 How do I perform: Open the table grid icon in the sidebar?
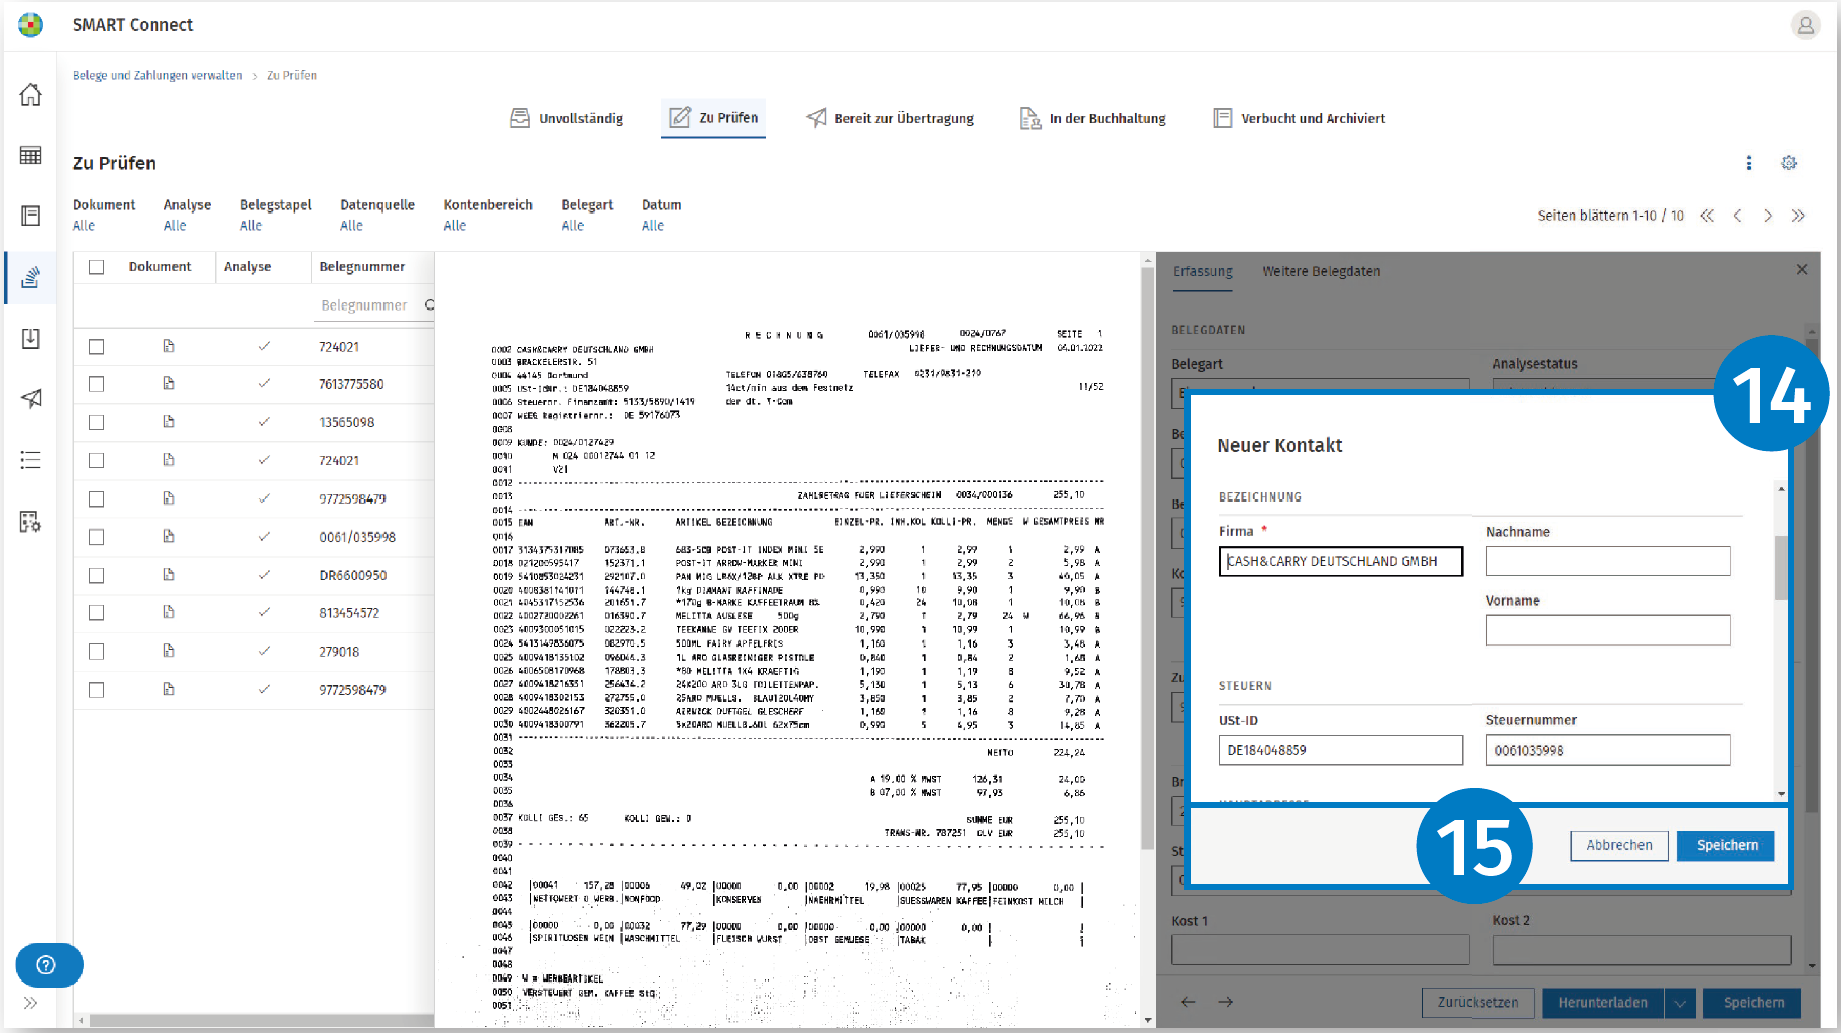coord(30,155)
